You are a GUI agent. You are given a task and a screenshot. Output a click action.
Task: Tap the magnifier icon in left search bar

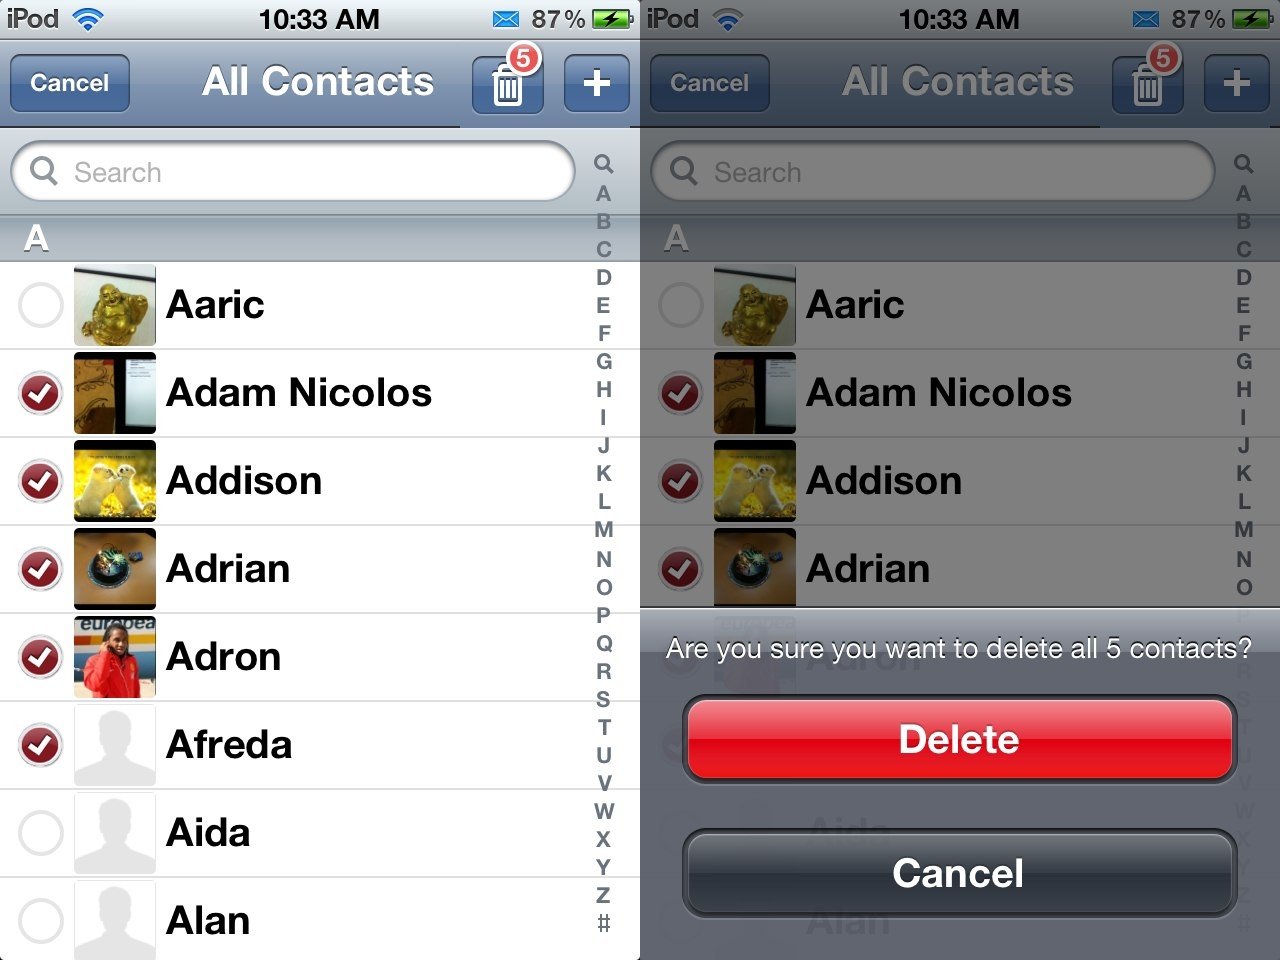click(x=44, y=171)
